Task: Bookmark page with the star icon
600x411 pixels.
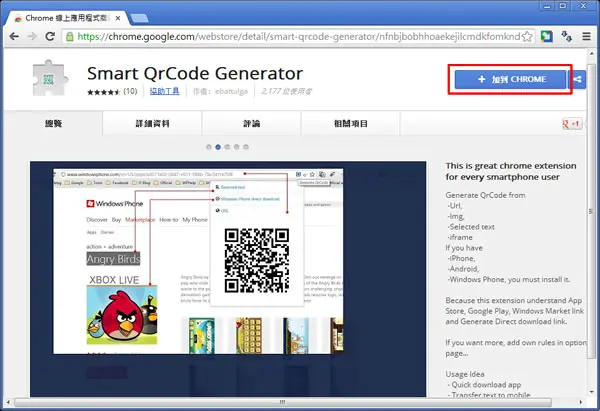Action: [527, 37]
